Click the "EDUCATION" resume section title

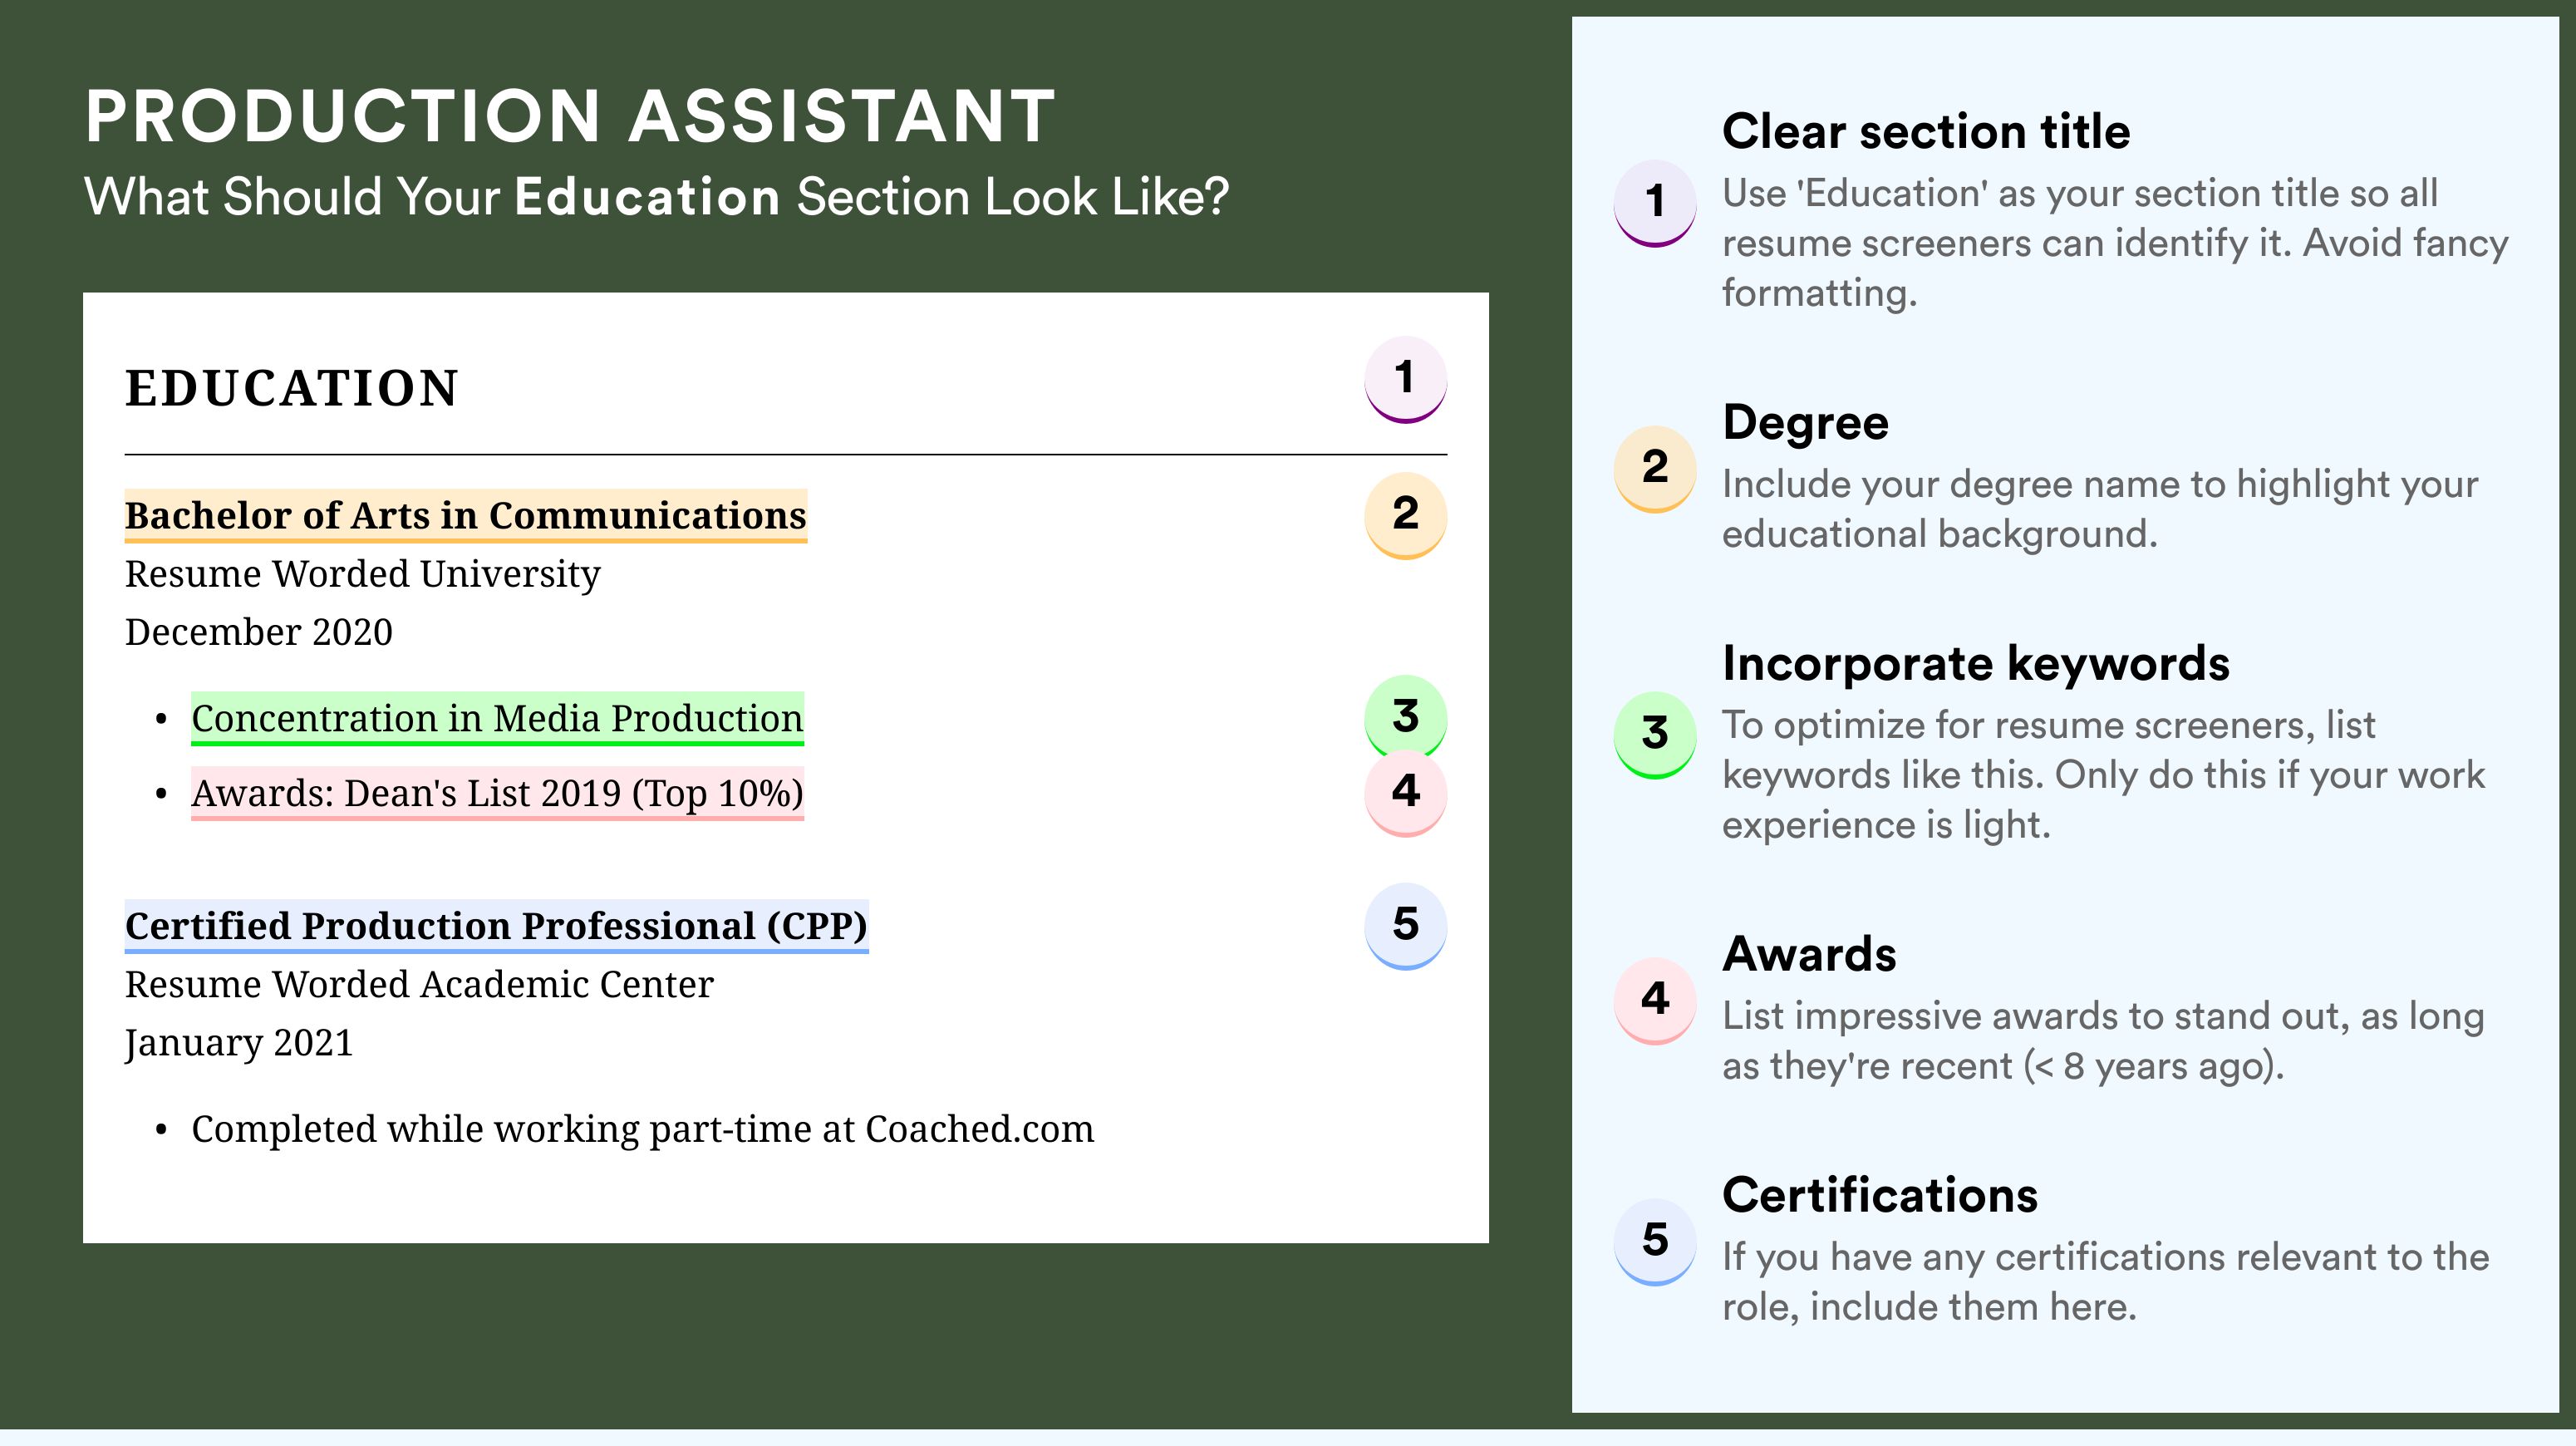(291, 388)
